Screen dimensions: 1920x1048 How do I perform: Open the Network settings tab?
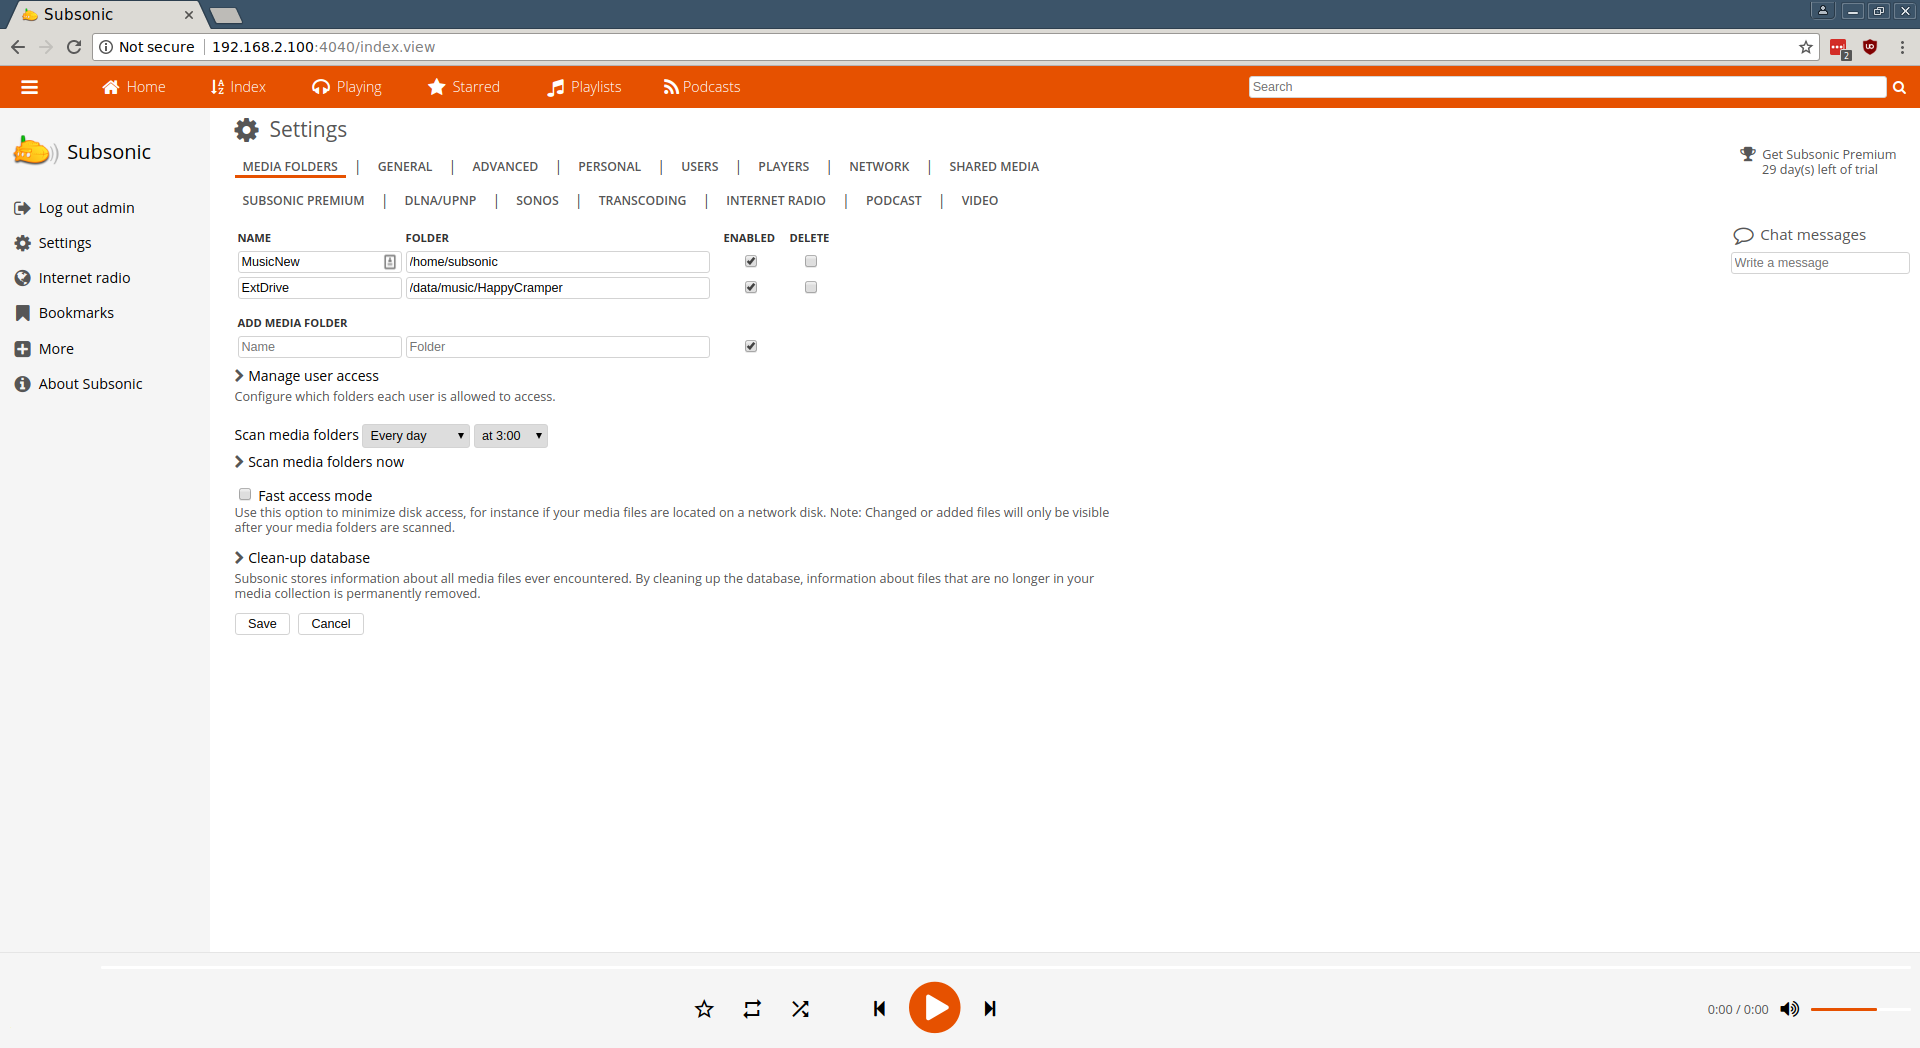880,167
